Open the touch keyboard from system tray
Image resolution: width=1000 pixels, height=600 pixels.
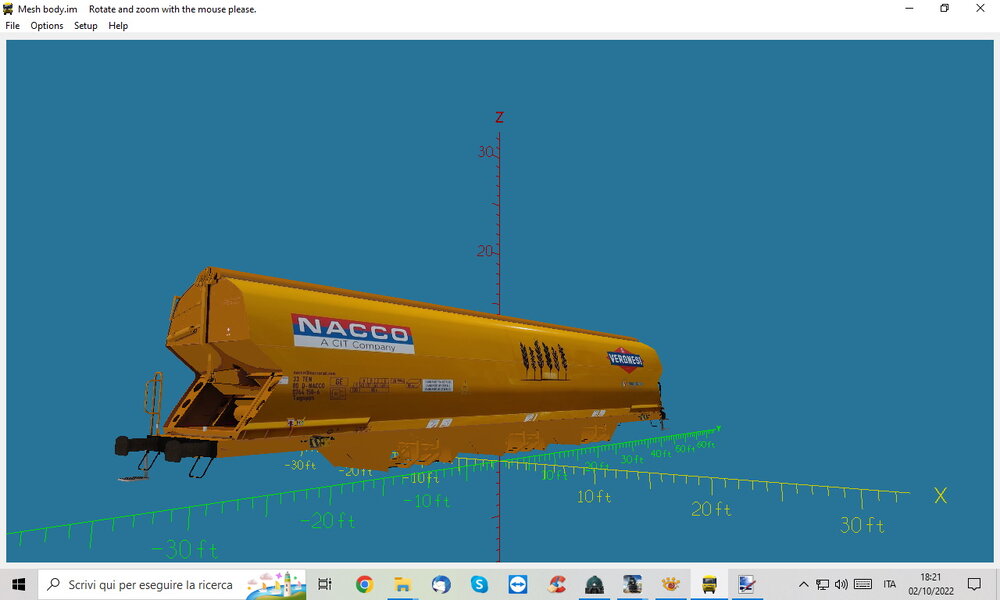pos(863,584)
